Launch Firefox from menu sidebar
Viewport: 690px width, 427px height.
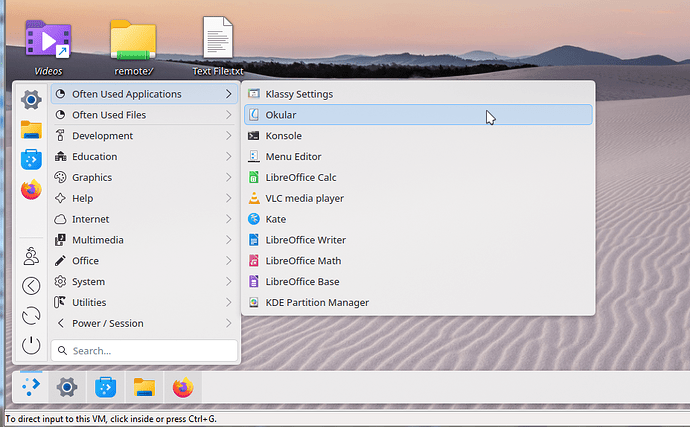31,189
